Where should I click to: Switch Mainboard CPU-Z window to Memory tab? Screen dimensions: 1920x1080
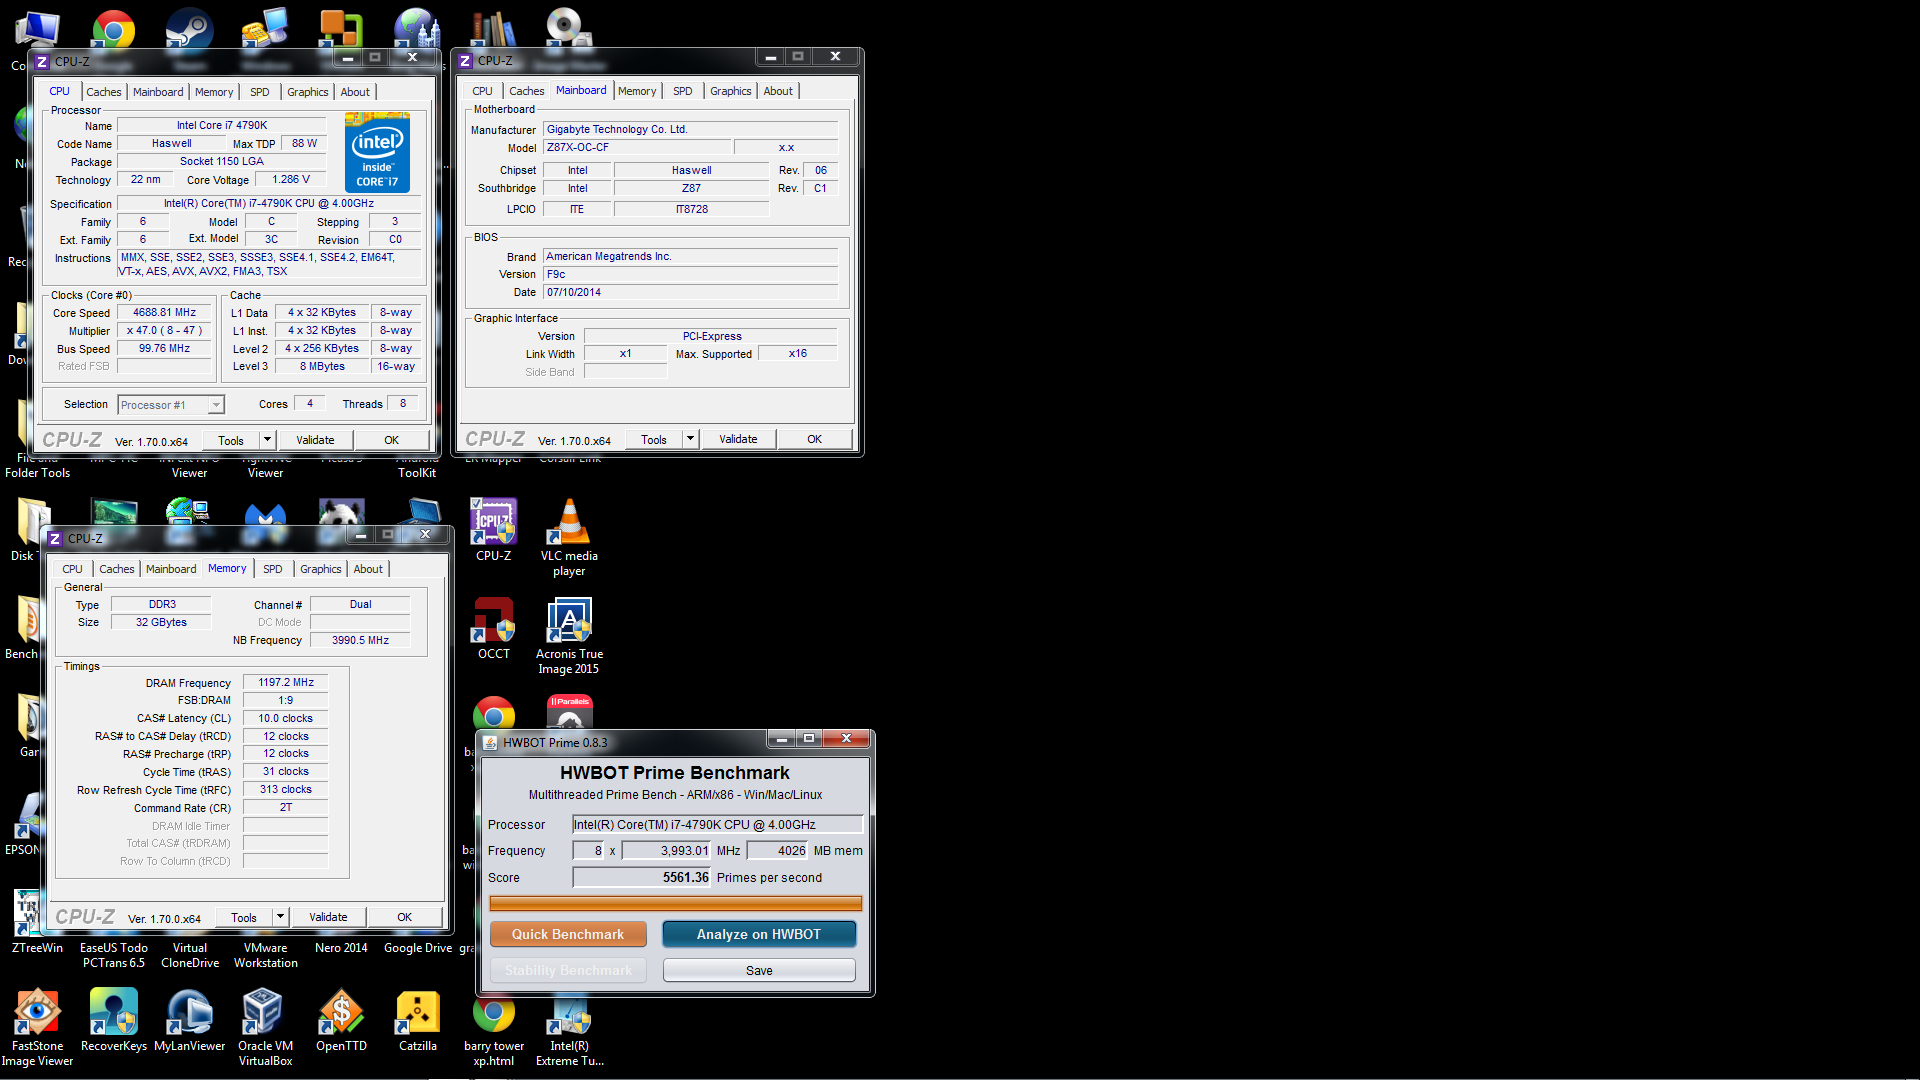click(x=637, y=91)
